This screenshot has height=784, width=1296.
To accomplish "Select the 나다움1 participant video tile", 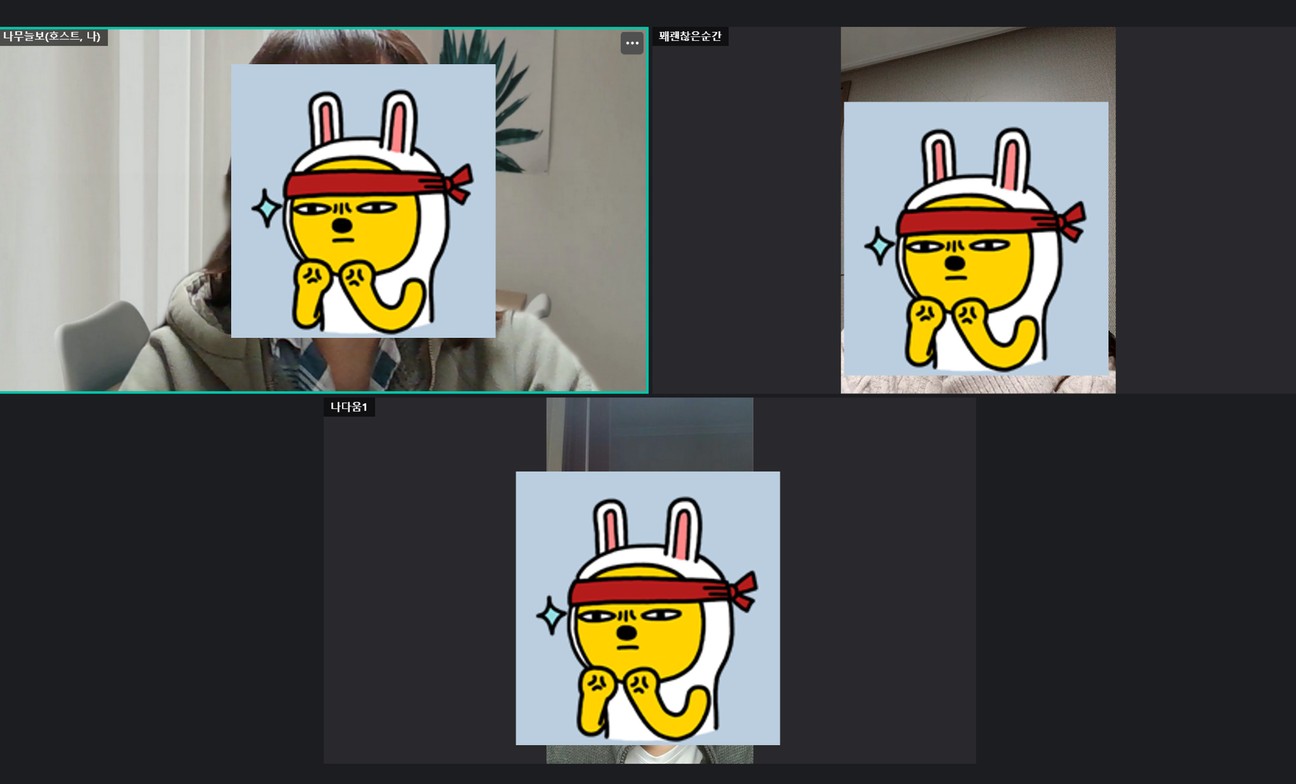I will coord(649,581).
